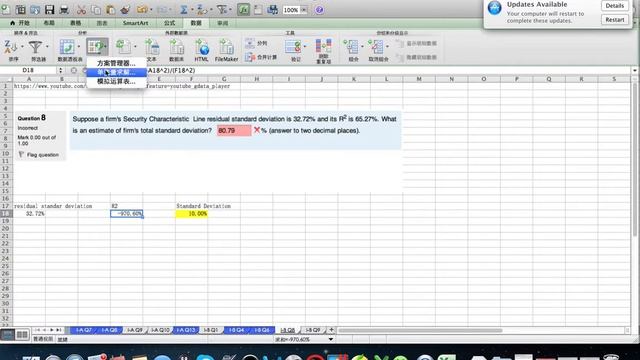Image resolution: width=640 pixels, height=360 pixels.
Task: Open the Formulas ribbon tab
Action: pos(169,23)
